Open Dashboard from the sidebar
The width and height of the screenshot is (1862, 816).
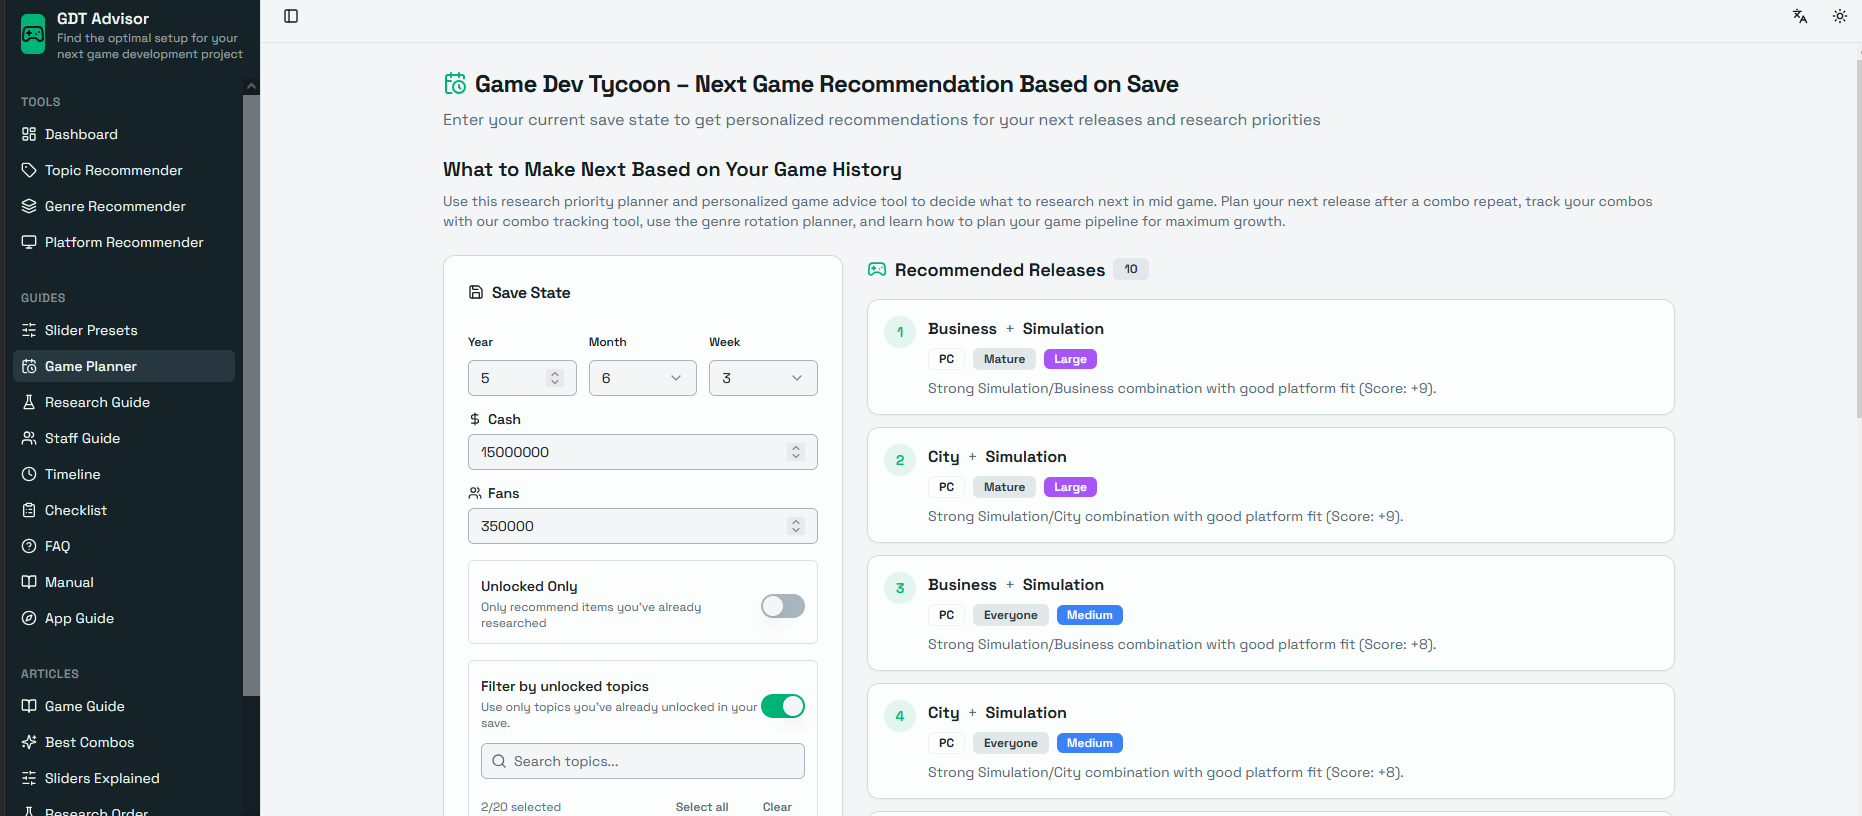pyautogui.click(x=81, y=134)
